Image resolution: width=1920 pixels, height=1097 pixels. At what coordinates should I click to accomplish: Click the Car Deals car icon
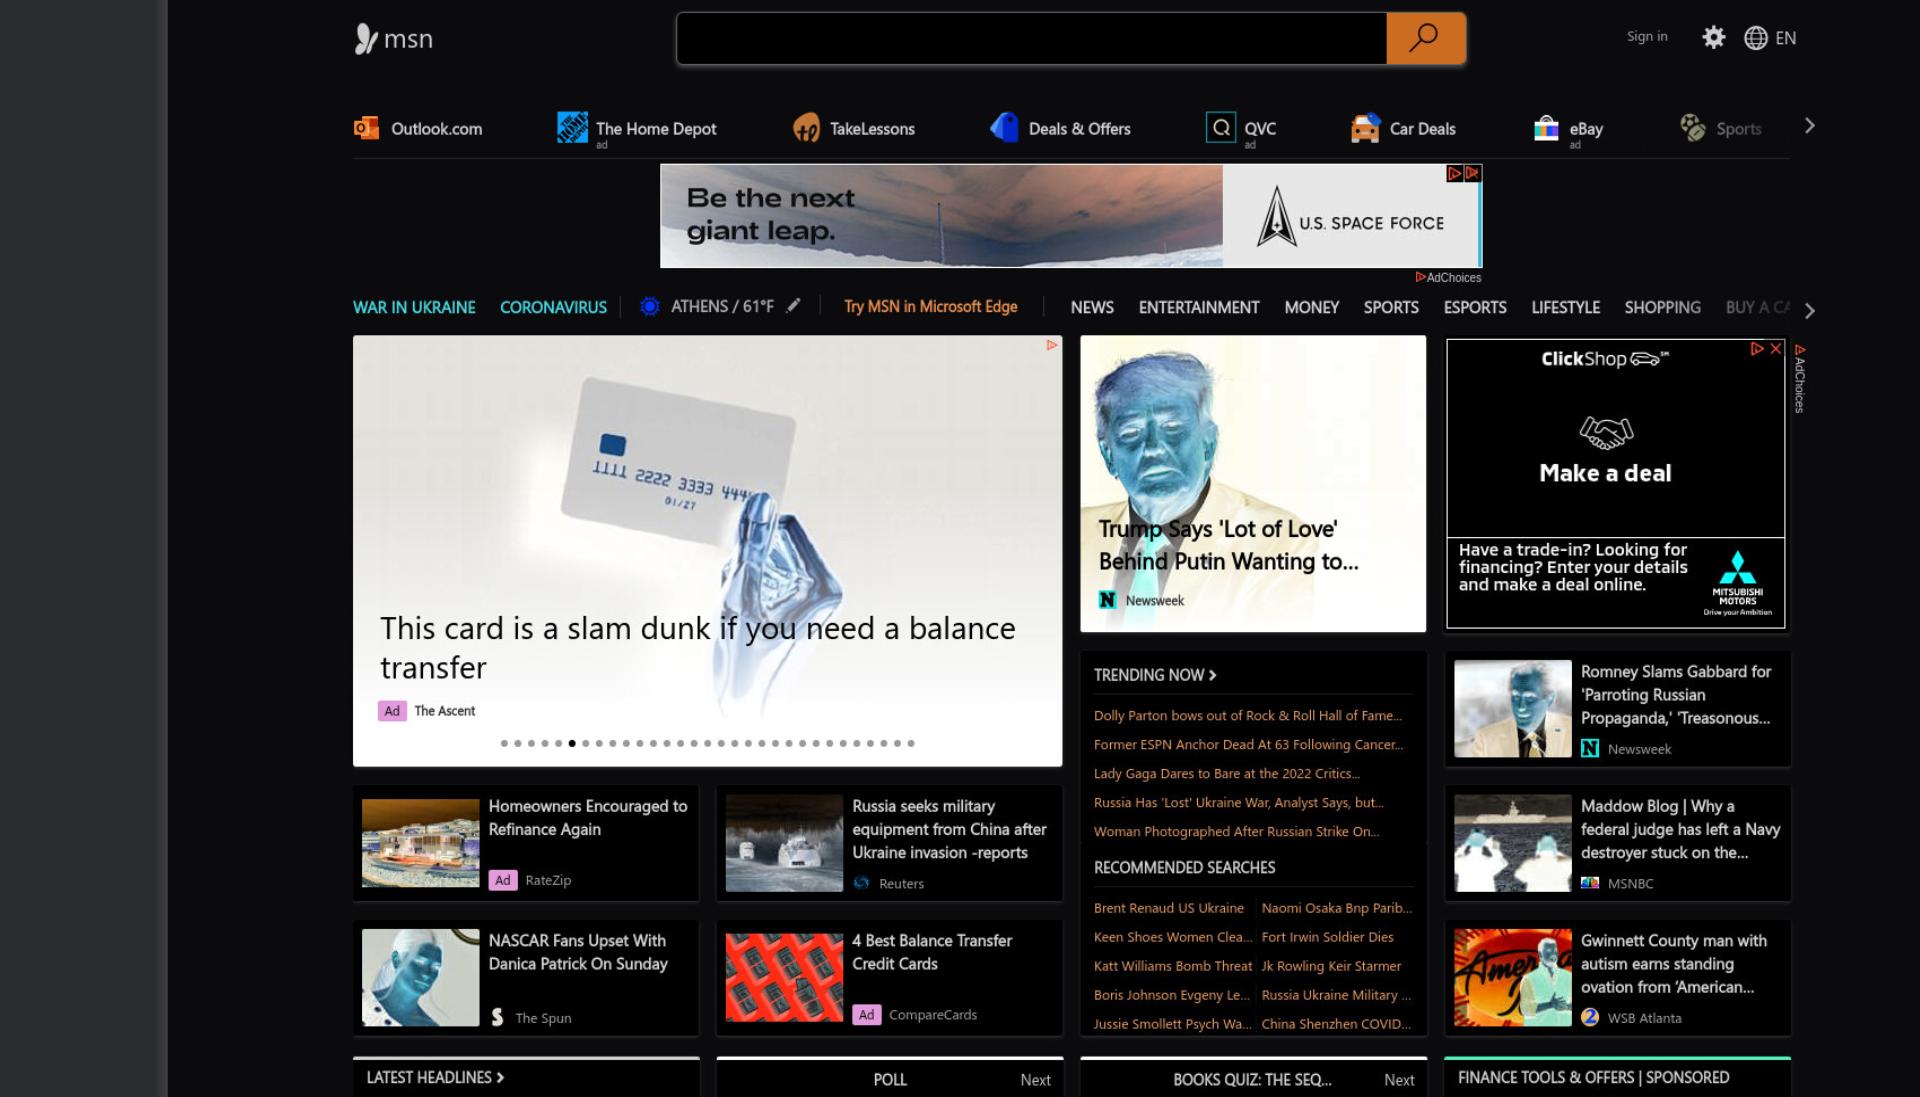pos(1365,128)
